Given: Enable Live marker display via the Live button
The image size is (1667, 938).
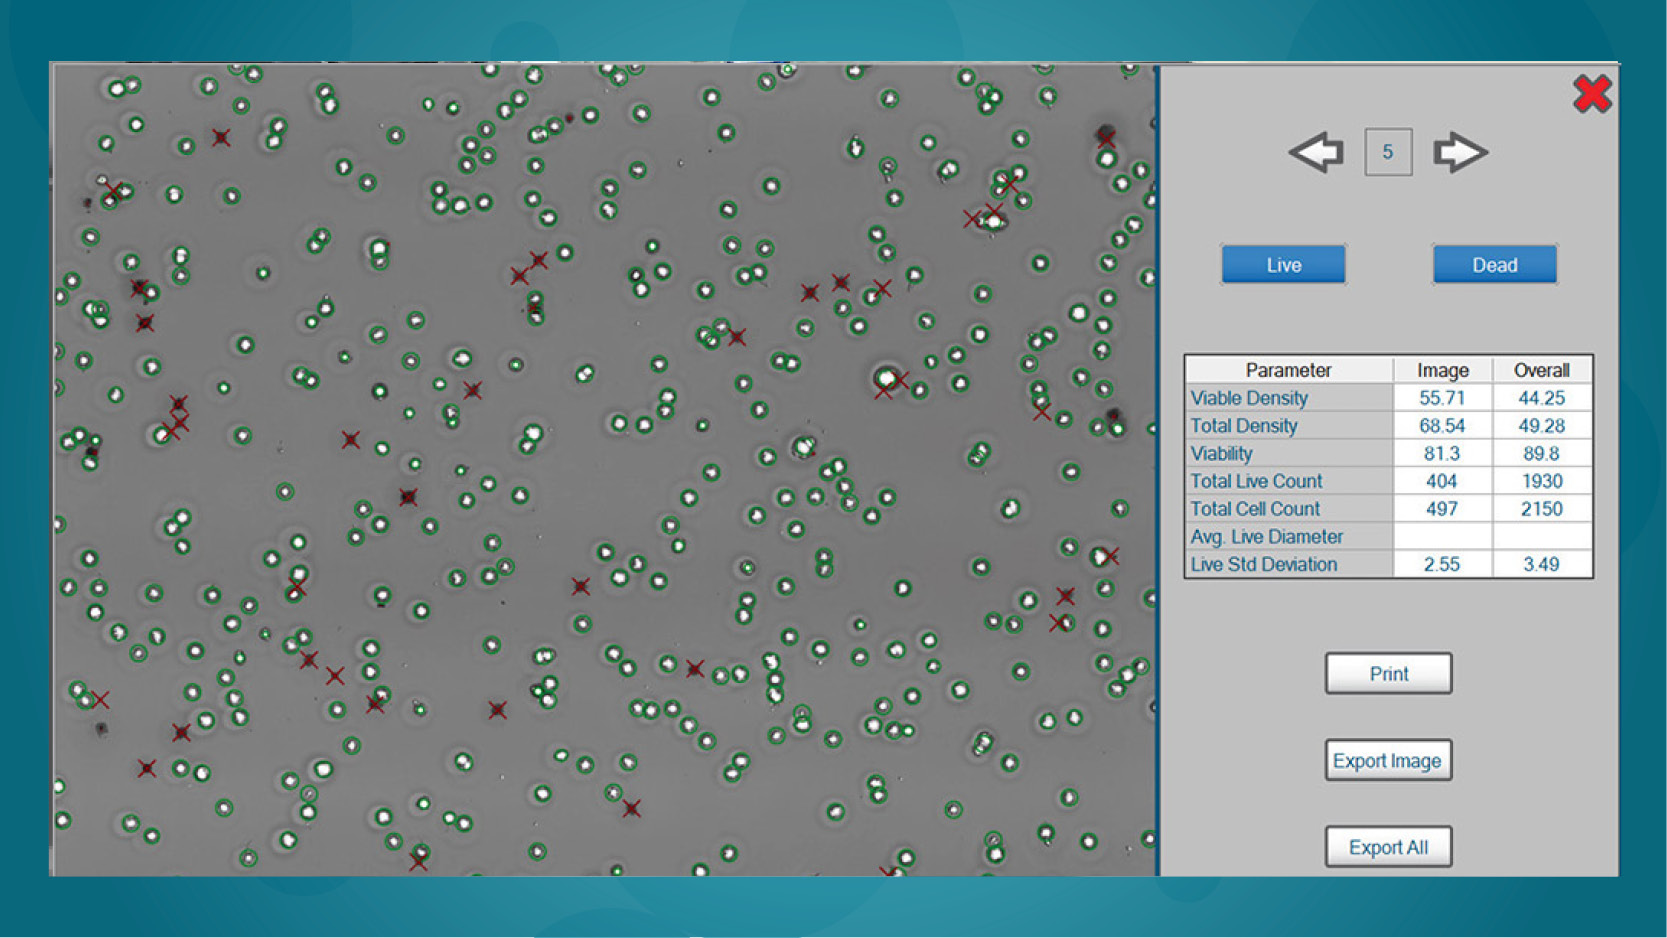Looking at the screenshot, I should 1283,264.
